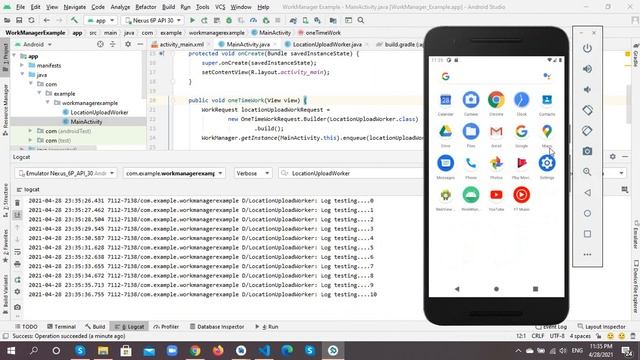The image size is (640, 360).
Task: Switch to LocationUploadWorker.java editor tab
Action: (327, 44)
